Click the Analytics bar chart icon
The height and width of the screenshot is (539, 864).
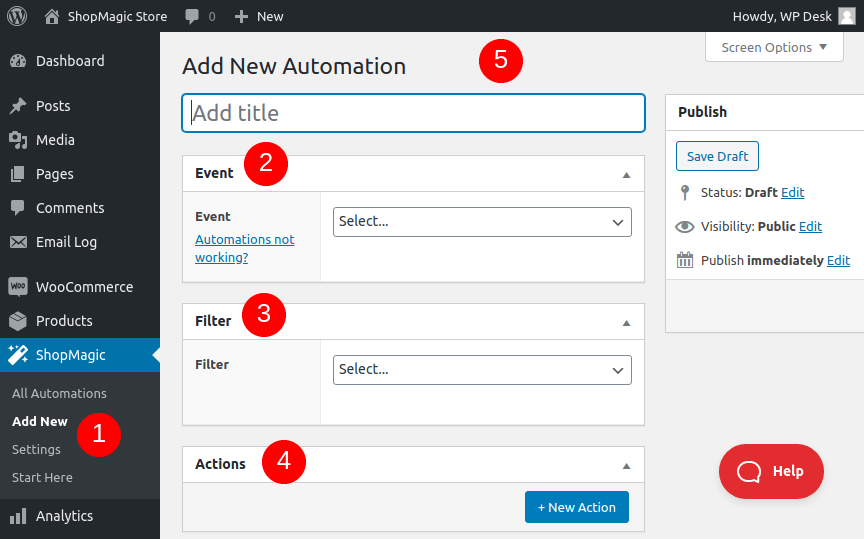pyautogui.click(x=18, y=516)
